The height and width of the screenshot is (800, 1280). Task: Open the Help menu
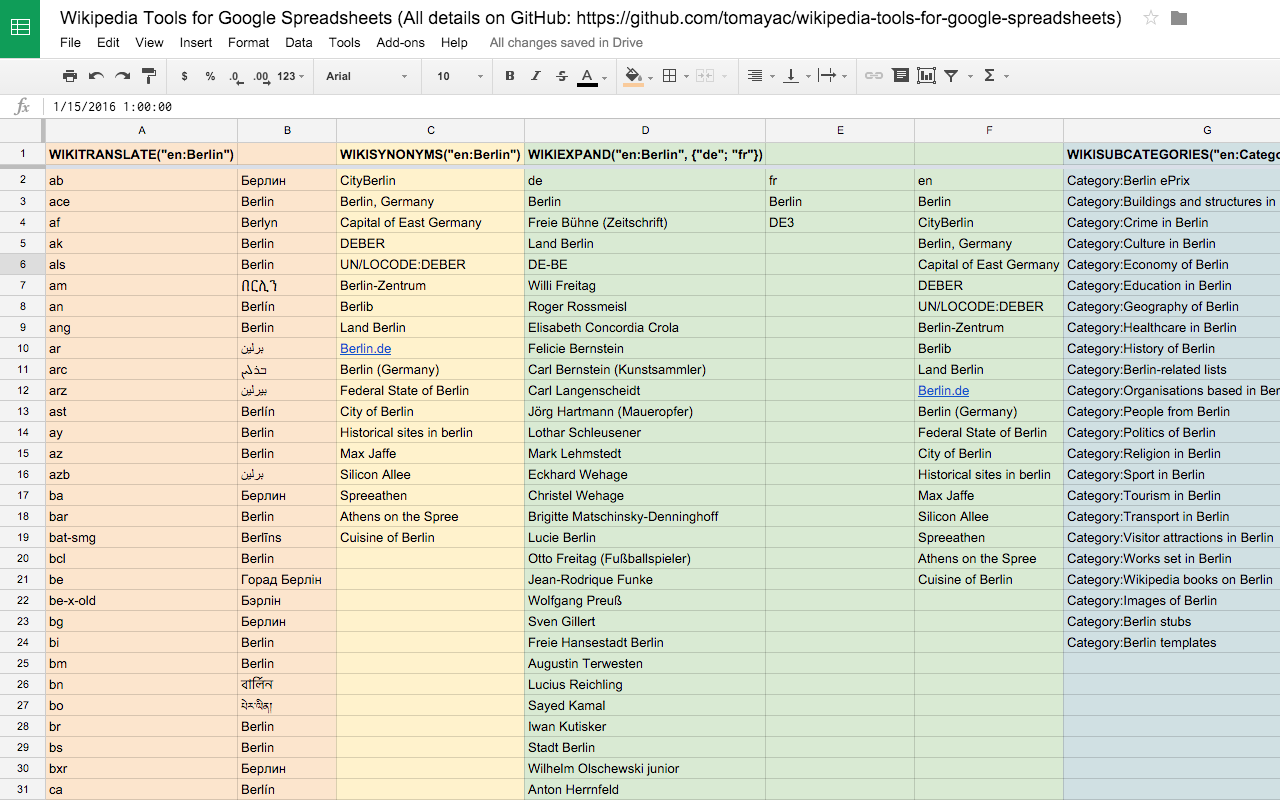click(454, 43)
